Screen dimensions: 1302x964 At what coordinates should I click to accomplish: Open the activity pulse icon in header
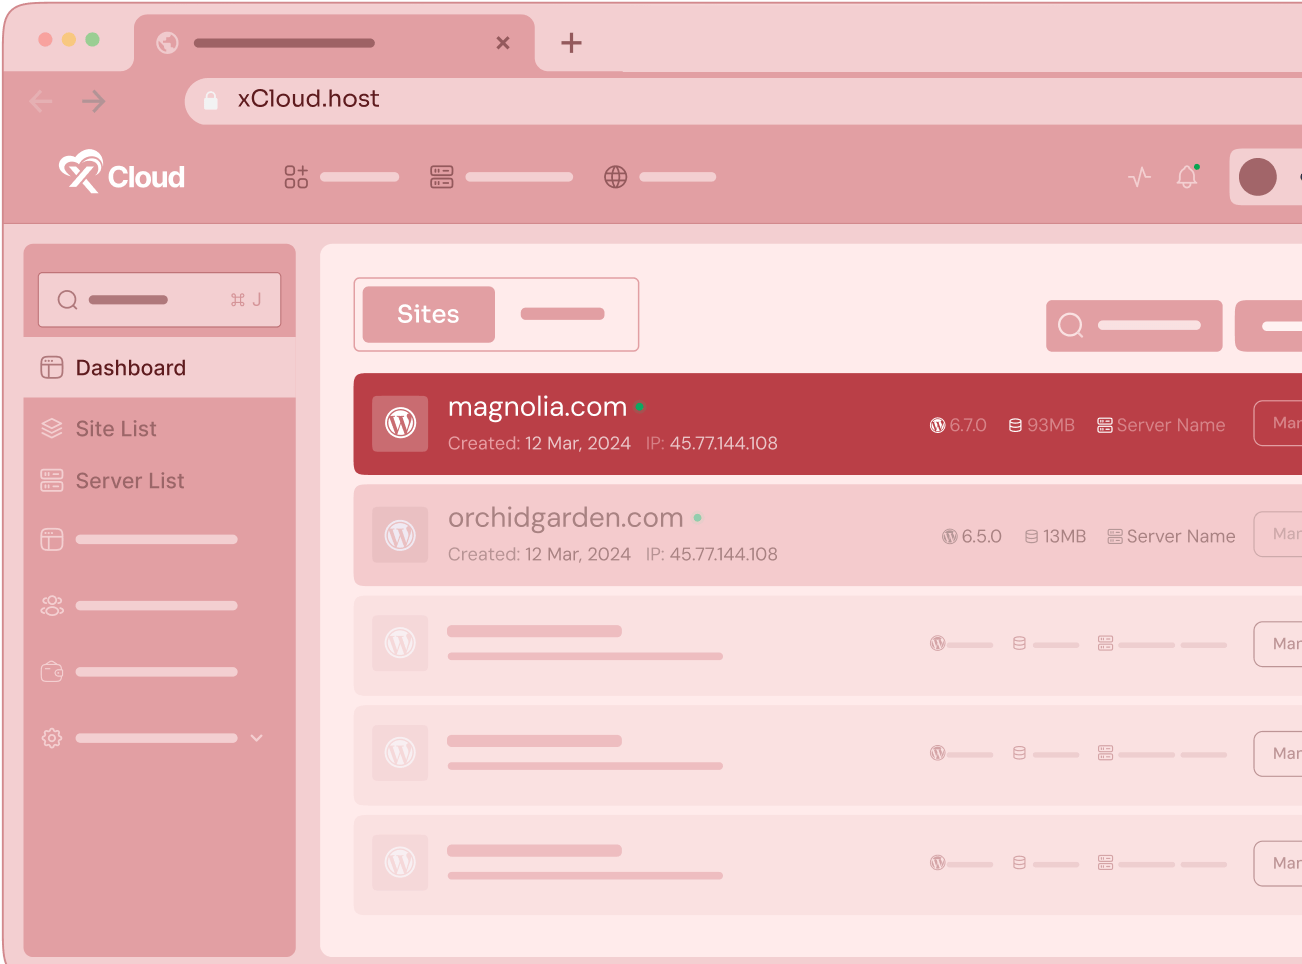[x=1139, y=177]
